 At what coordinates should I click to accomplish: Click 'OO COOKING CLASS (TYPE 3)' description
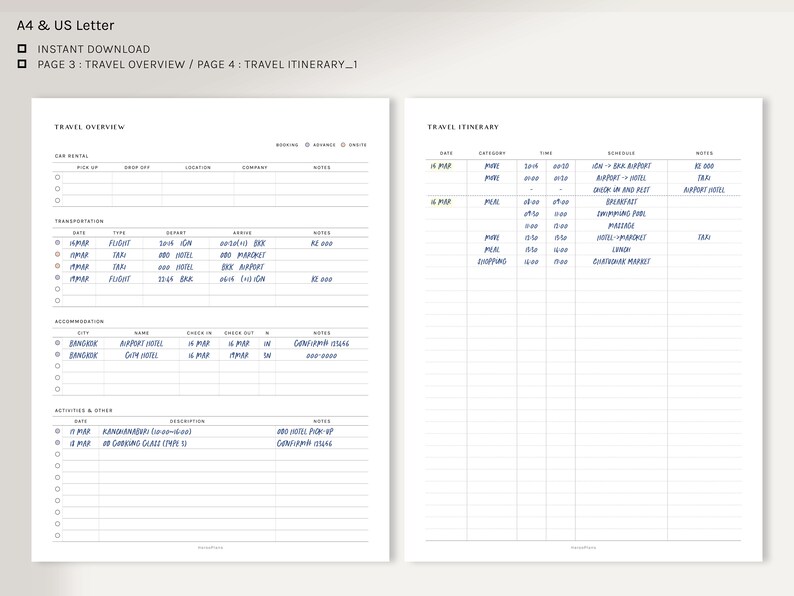(x=145, y=444)
